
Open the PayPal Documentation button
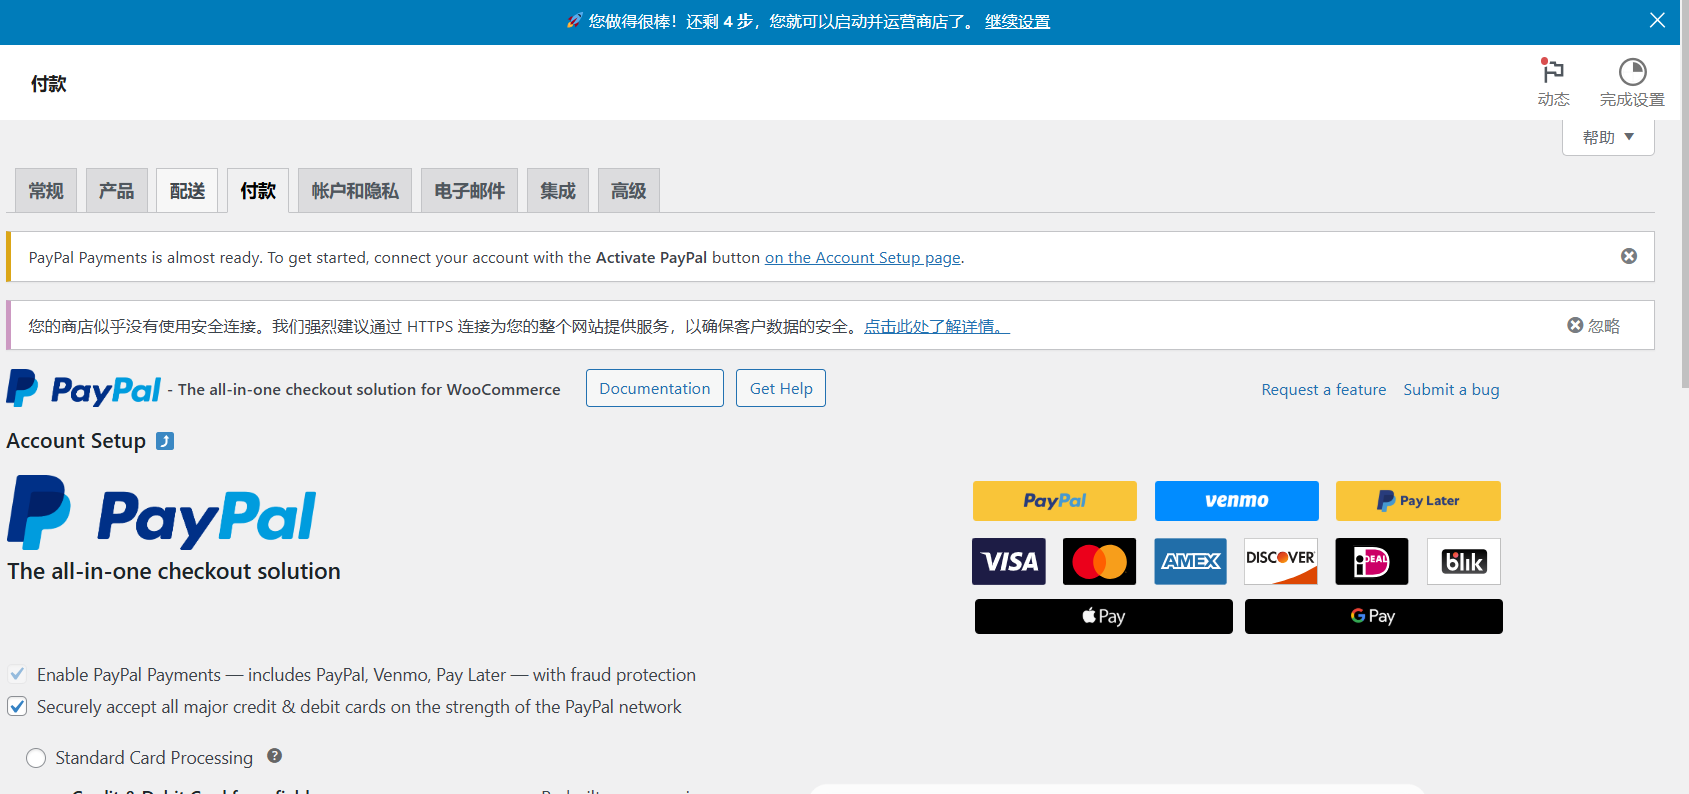point(655,388)
